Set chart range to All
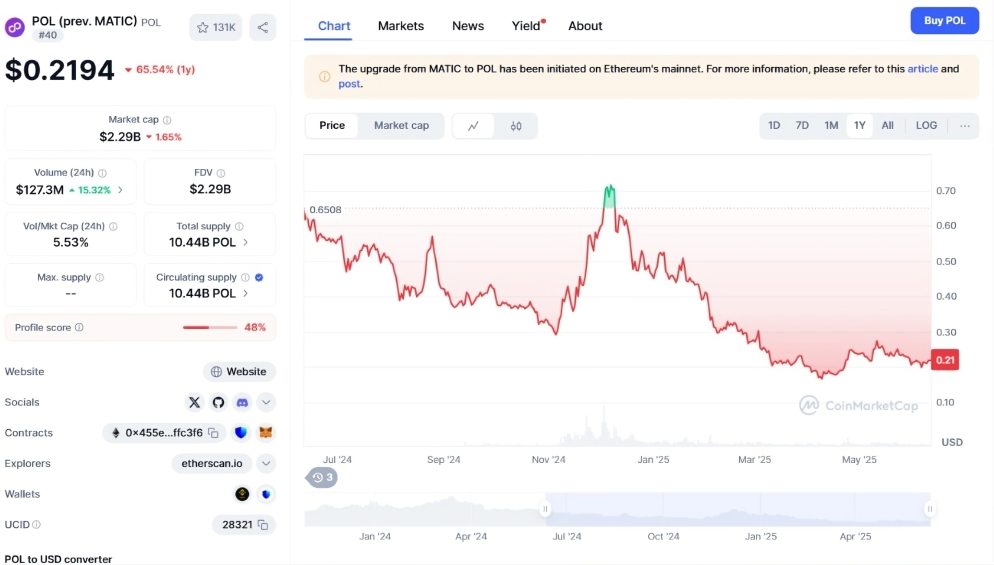The height and width of the screenshot is (565, 994). point(888,126)
